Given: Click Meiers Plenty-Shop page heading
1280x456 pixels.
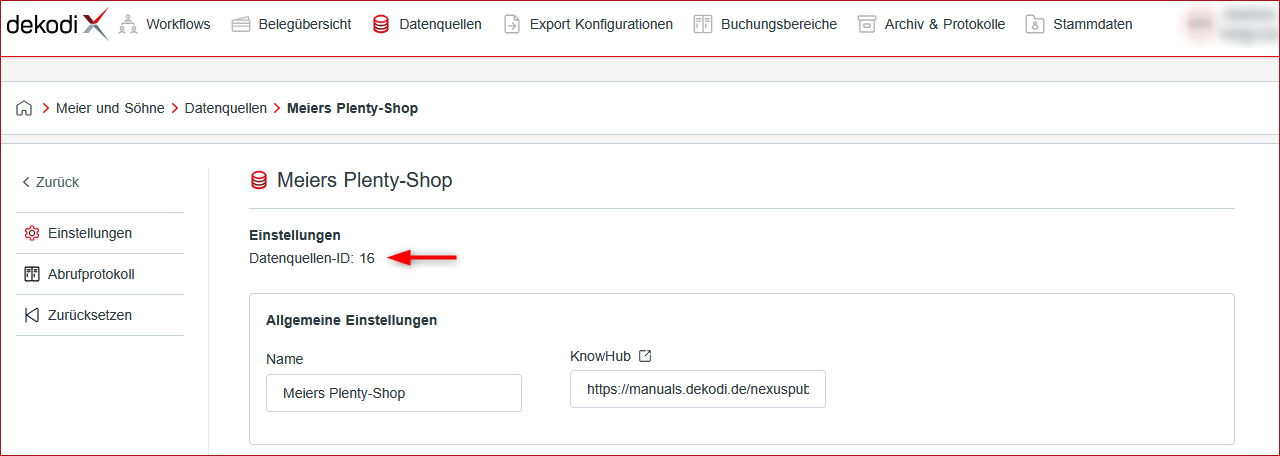Looking at the screenshot, I should pos(364,180).
